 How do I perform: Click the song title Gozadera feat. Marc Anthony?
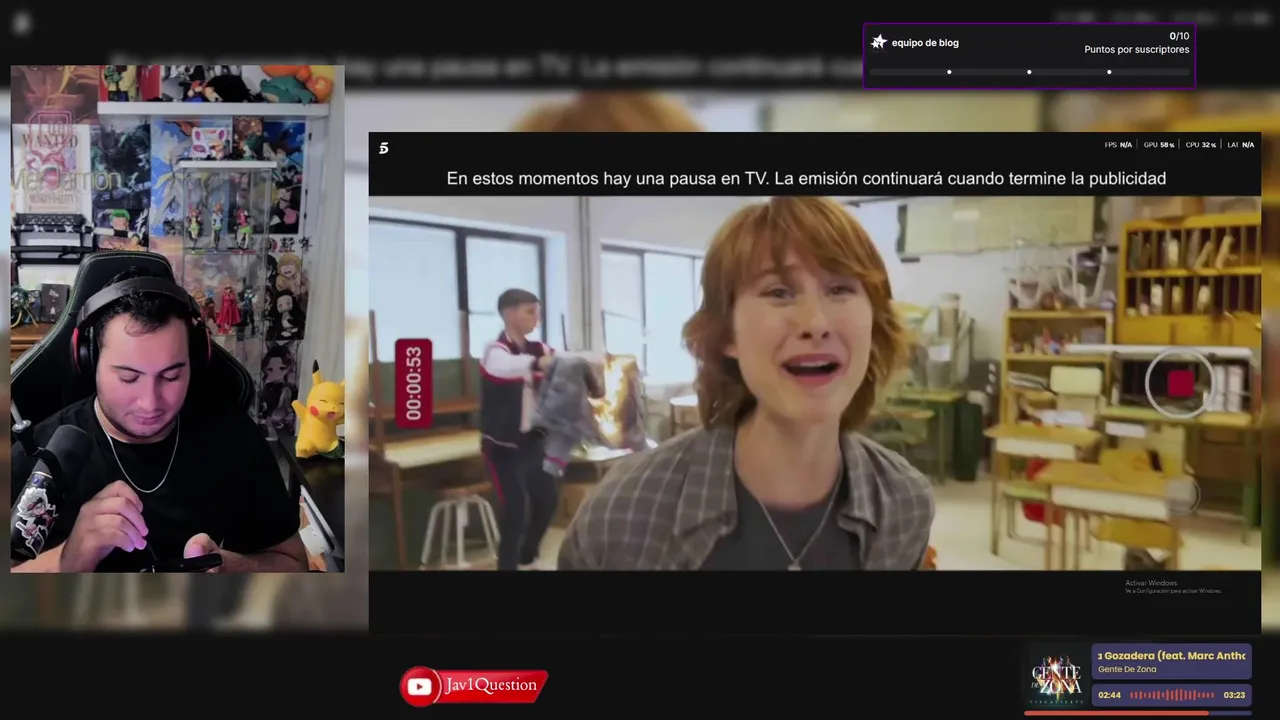click(x=1171, y=656)
